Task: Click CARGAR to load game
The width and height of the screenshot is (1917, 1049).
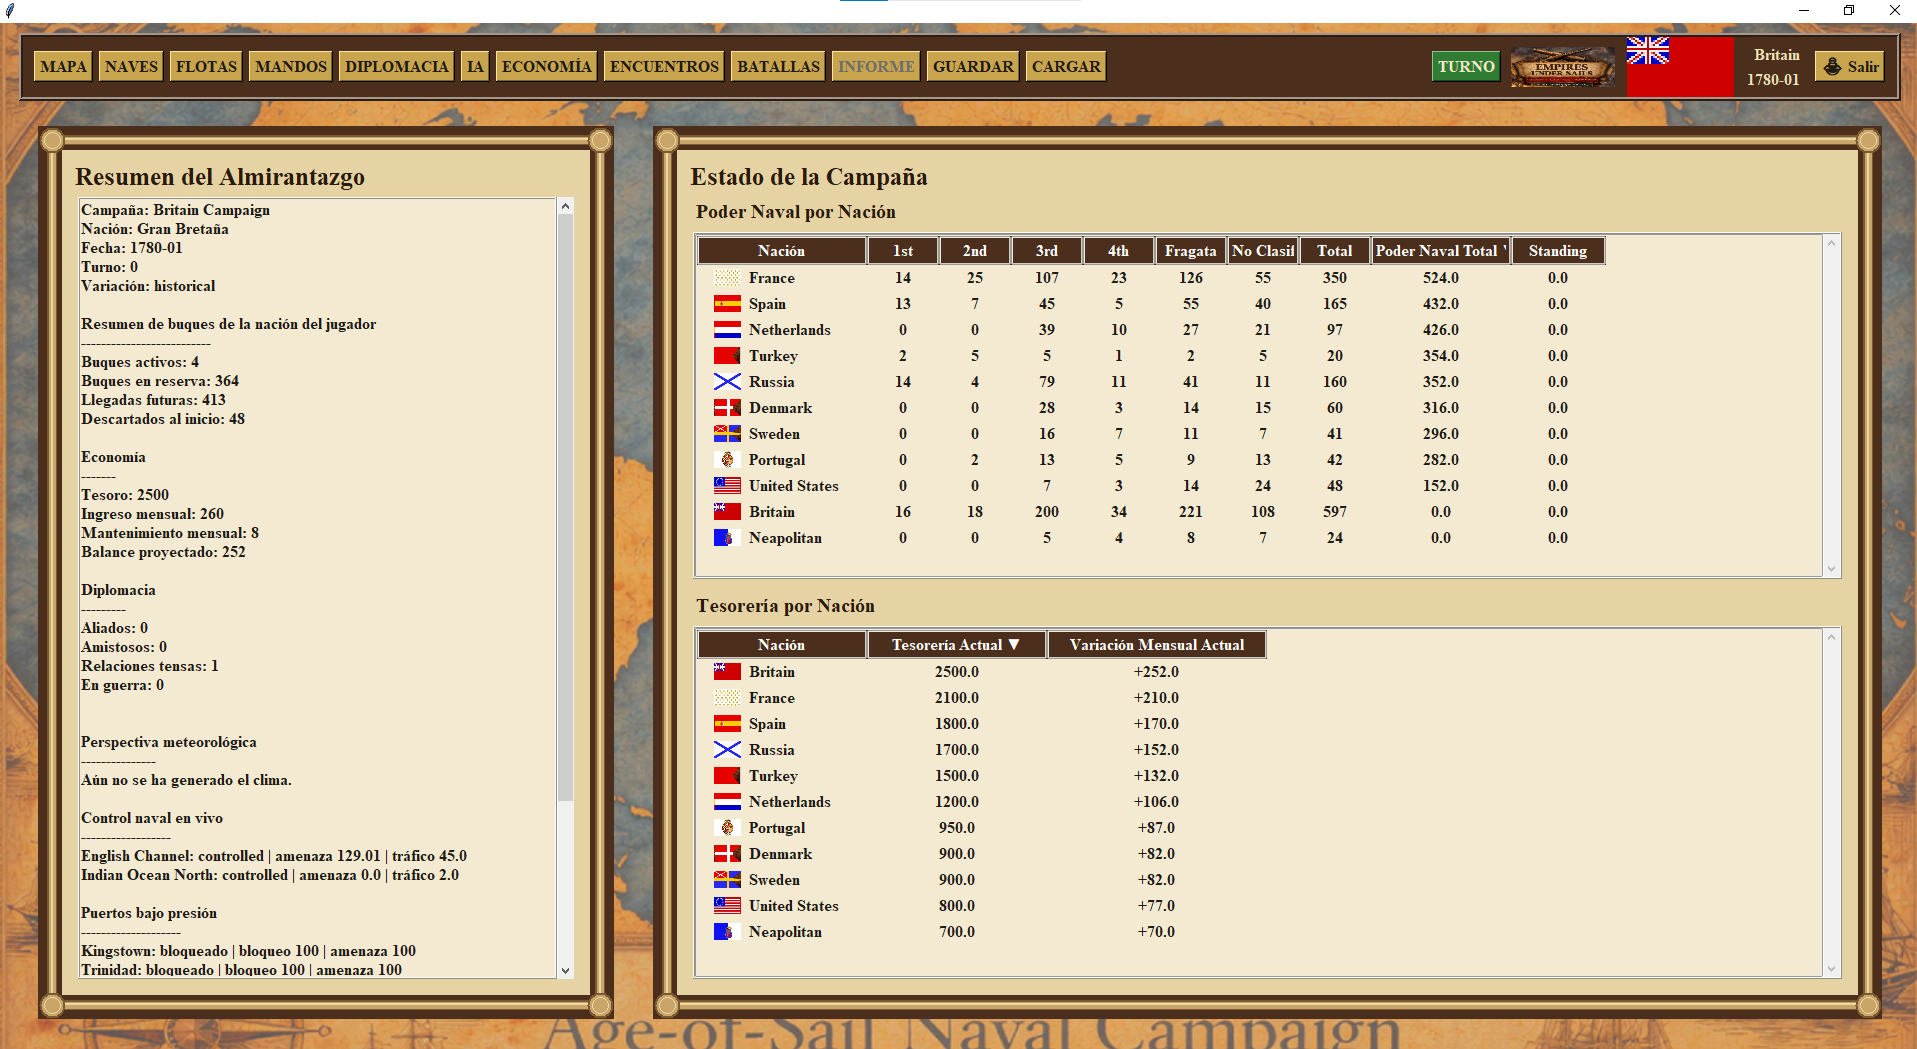Action: point(1066,66)
